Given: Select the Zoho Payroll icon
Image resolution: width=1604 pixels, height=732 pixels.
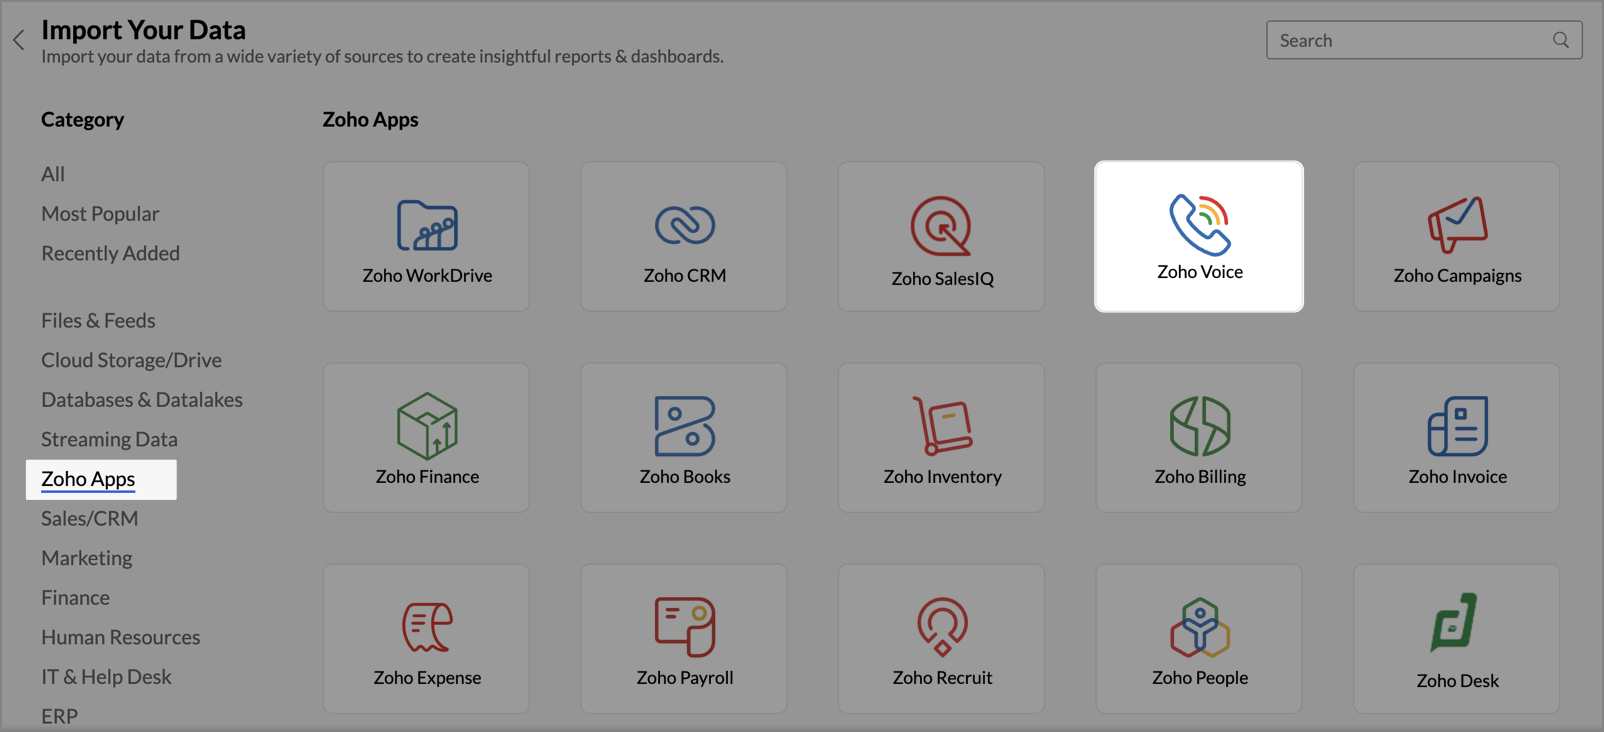Looking at the screenshot, I should [685, 627].
